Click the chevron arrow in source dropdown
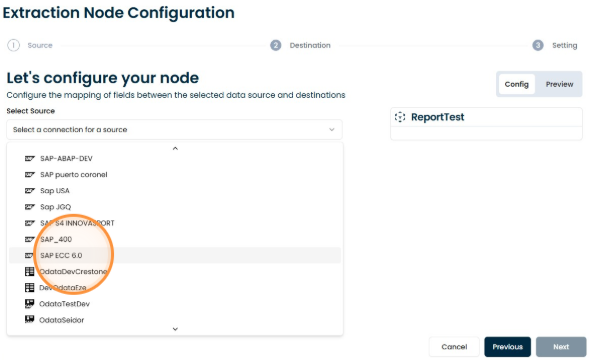Viewport: 589px width, 360px height. [332, 130]
